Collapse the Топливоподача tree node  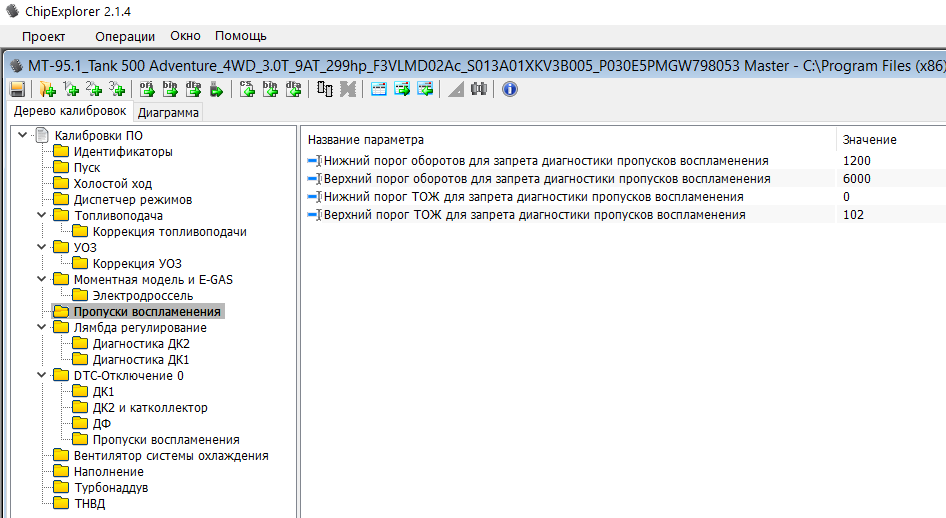point(40,215)
